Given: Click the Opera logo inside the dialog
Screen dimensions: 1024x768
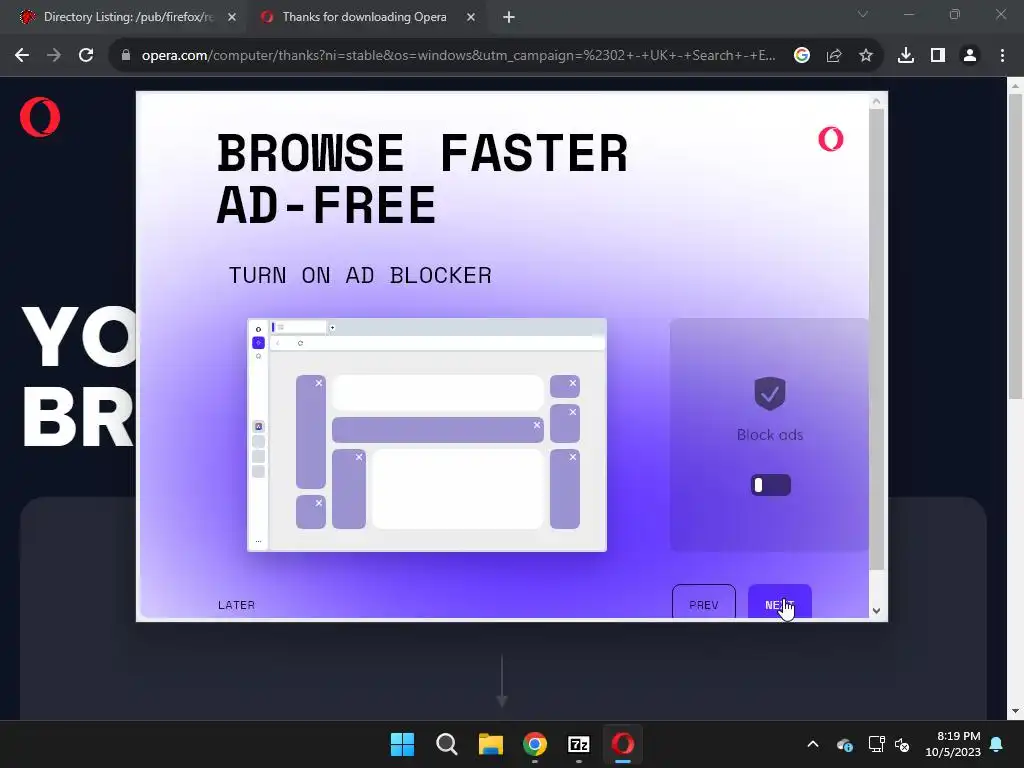Looking at the screenshot, I should pyautogui.click(x=831, y=138).
